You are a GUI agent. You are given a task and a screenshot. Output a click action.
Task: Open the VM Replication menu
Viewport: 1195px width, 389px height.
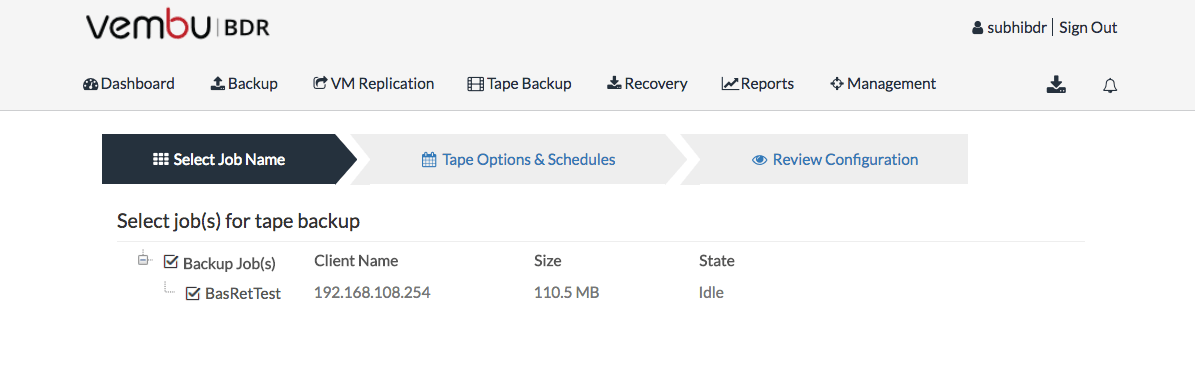pos(373,84)
